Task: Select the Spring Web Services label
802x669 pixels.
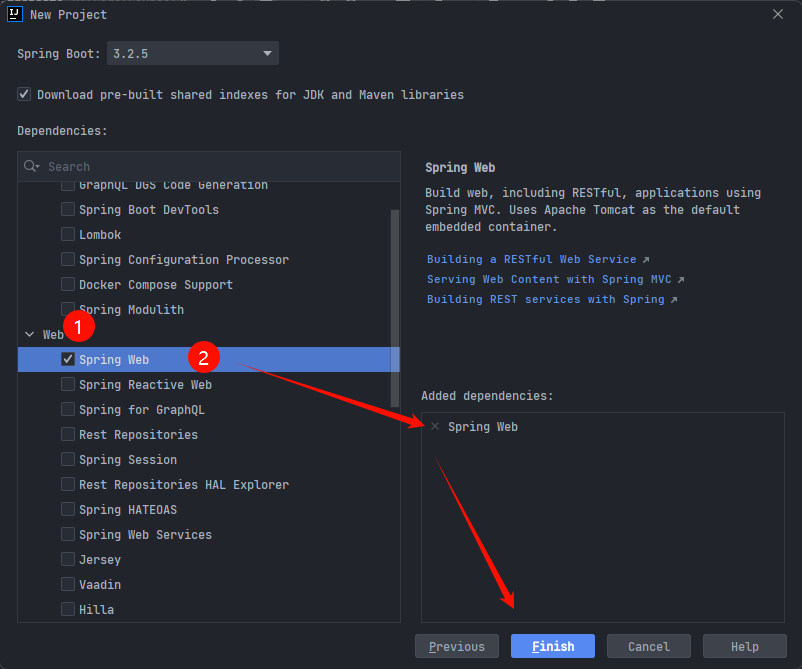Action: pyautogui.click(x=145, y=535)
